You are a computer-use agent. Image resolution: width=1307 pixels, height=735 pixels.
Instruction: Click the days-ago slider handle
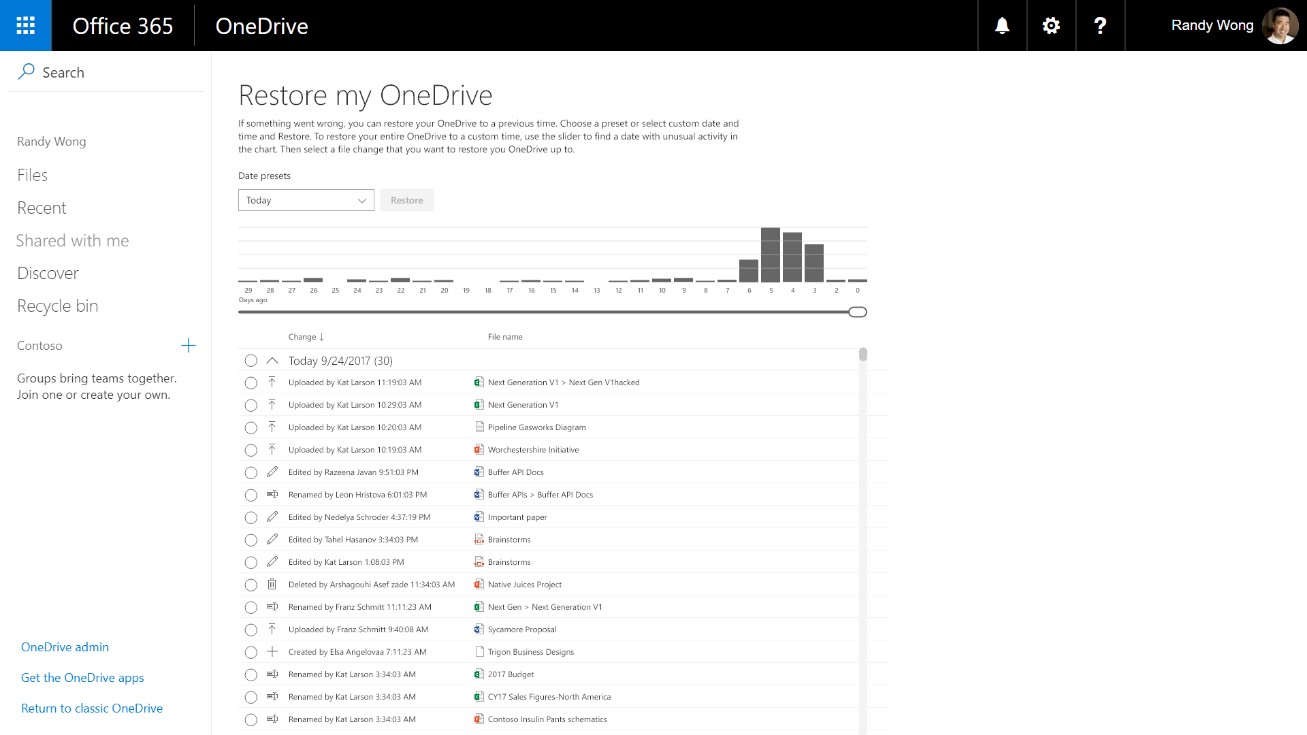857,312
